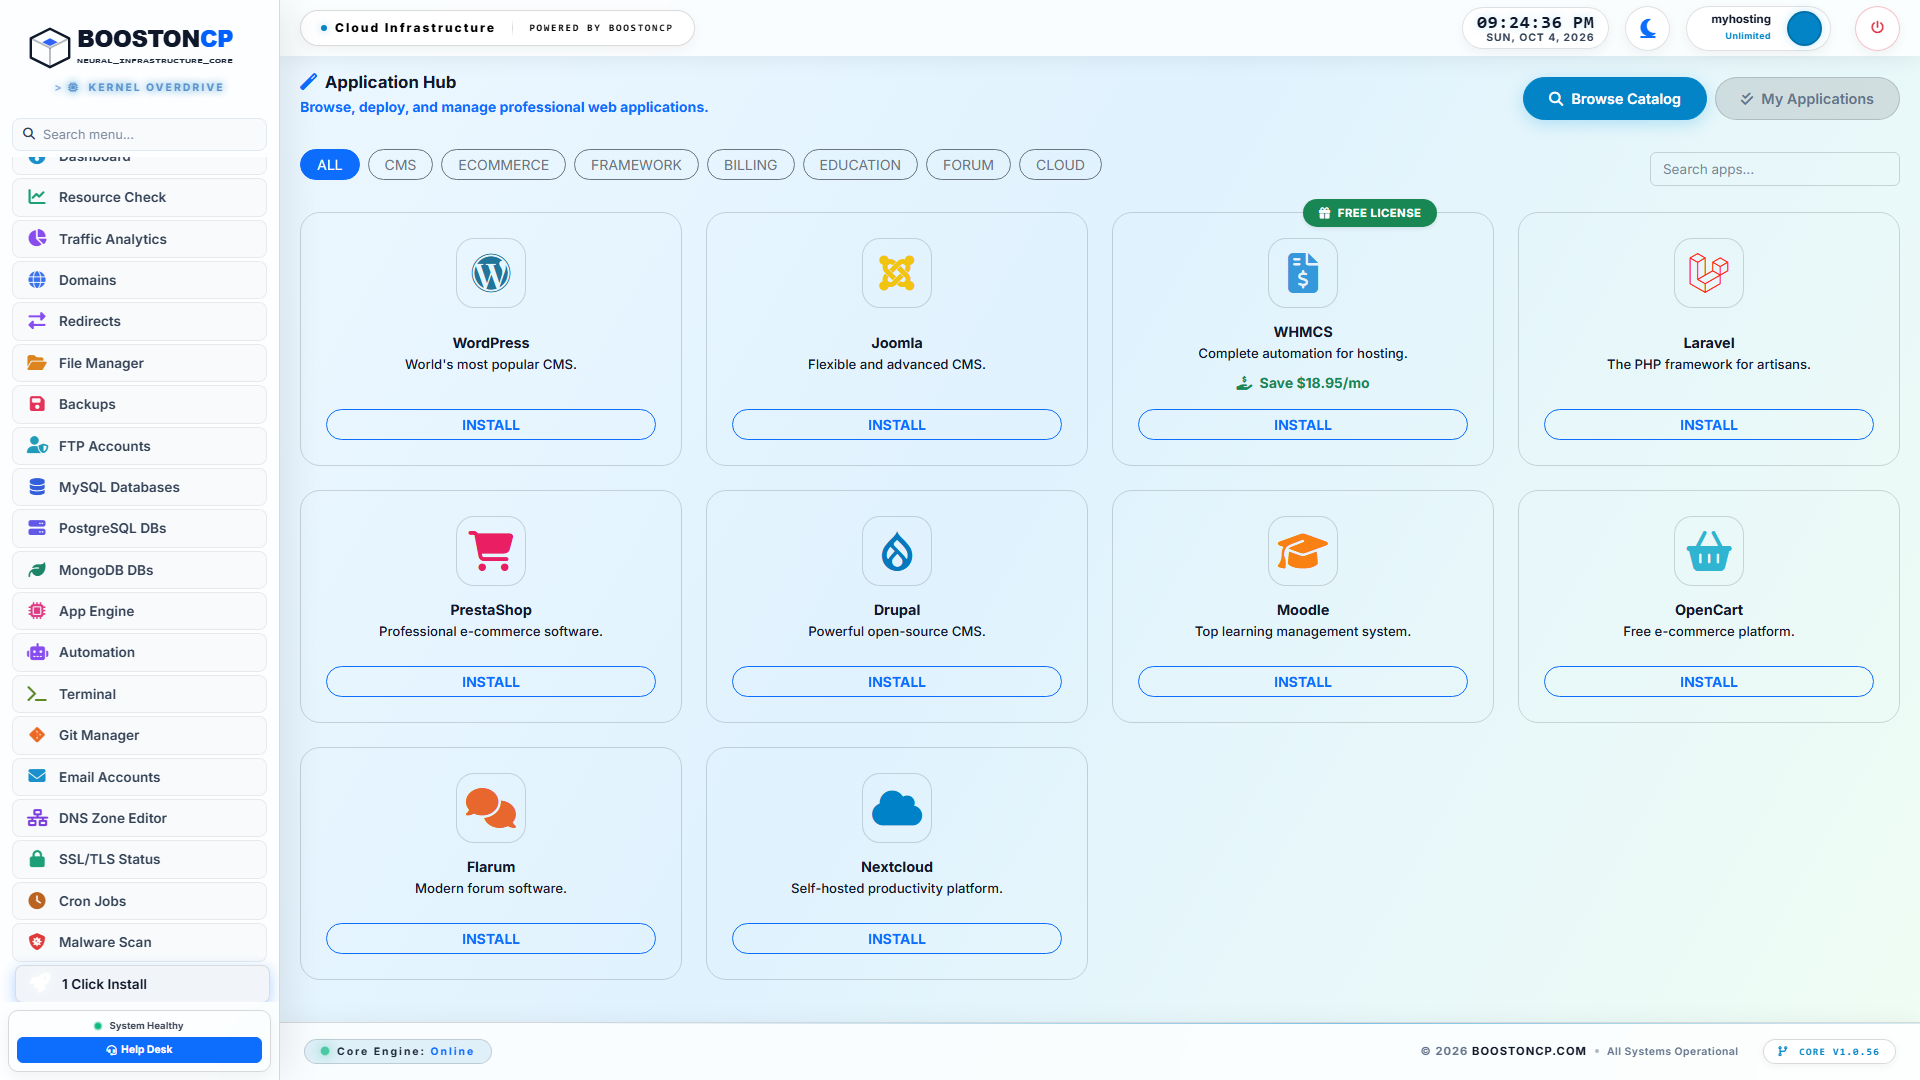Open SSL/TLS Status in sidebar
The width and height of the screenshot is (1920, 1080).
pyautogui.click(x=139, y=859)
